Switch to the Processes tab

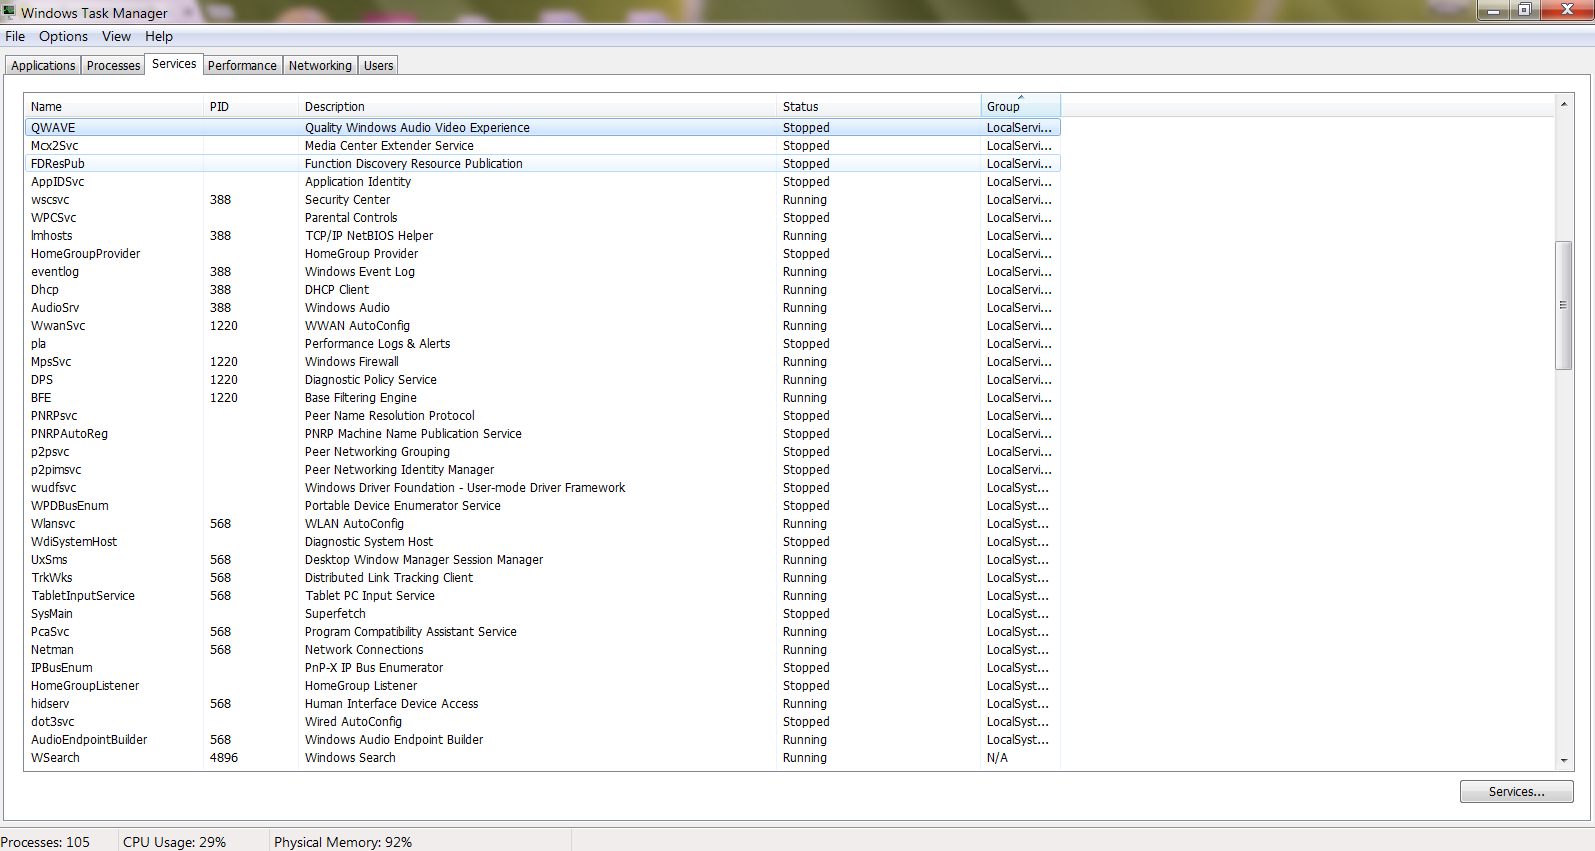(113, 65)
